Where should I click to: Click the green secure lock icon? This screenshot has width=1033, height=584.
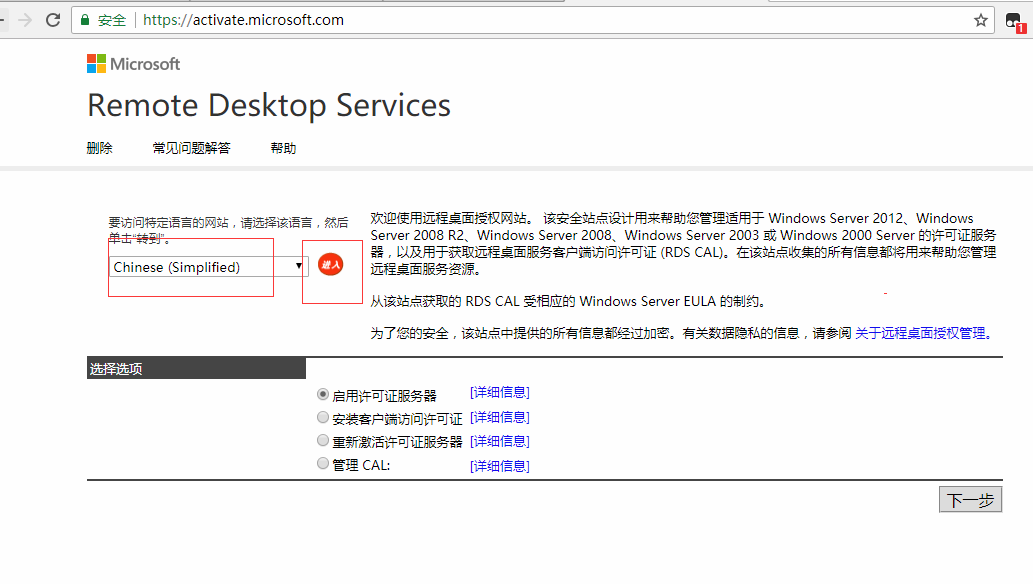tap(85, 20)
